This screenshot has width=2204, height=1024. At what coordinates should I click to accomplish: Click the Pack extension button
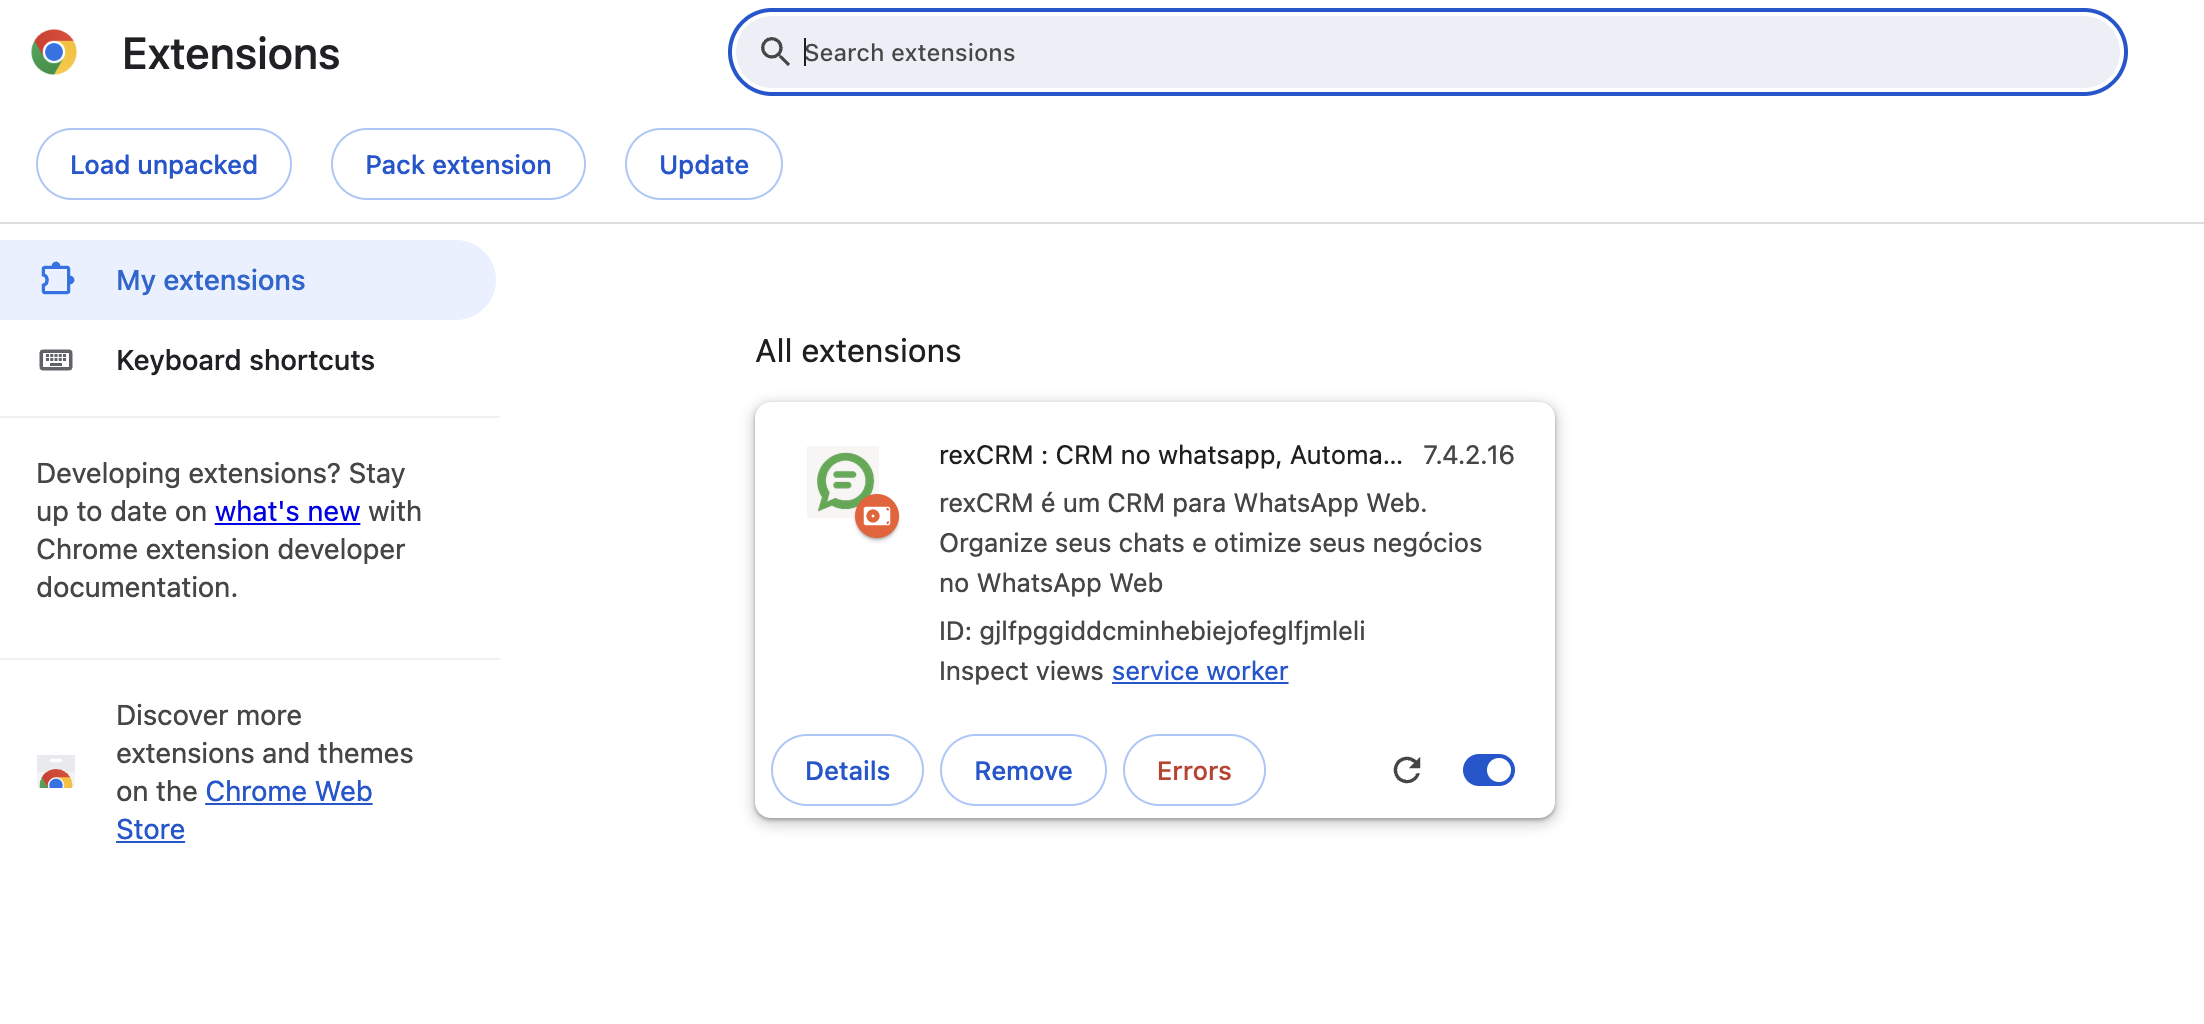(457, 163)
